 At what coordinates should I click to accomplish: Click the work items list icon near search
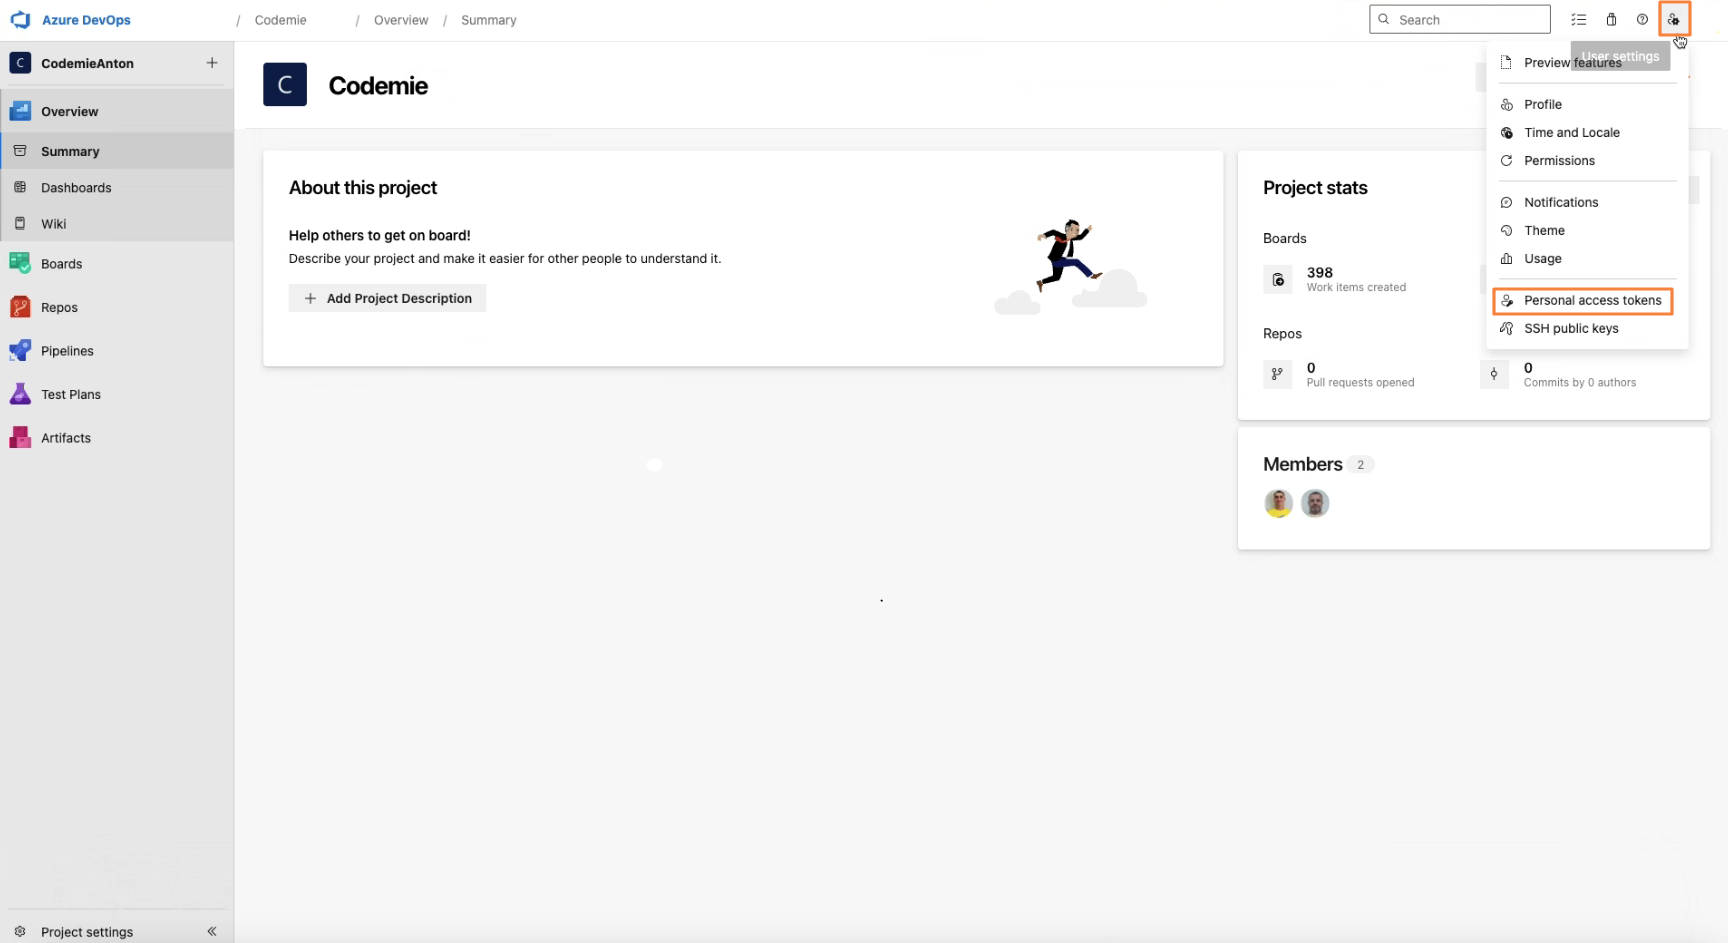click(x=1578, y=19)
